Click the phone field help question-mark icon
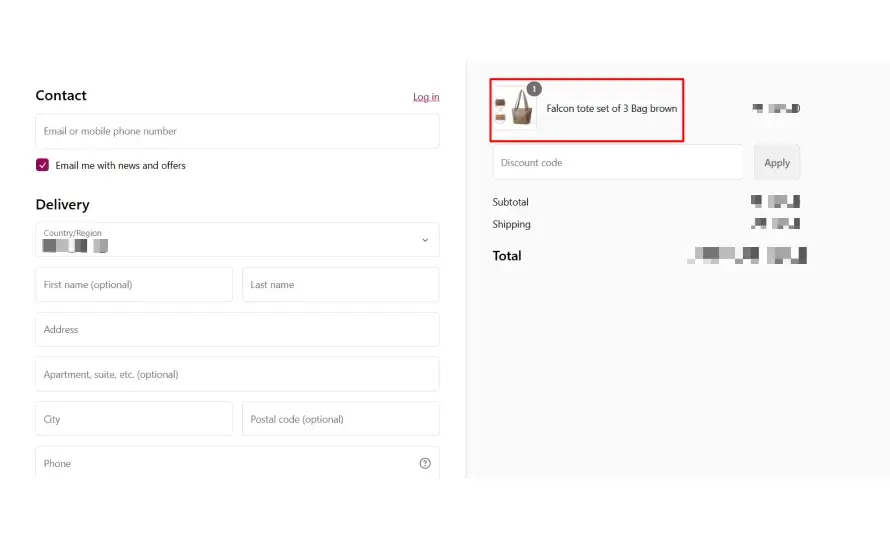Screen dimensions: 890x538 [x=425, y=463]
